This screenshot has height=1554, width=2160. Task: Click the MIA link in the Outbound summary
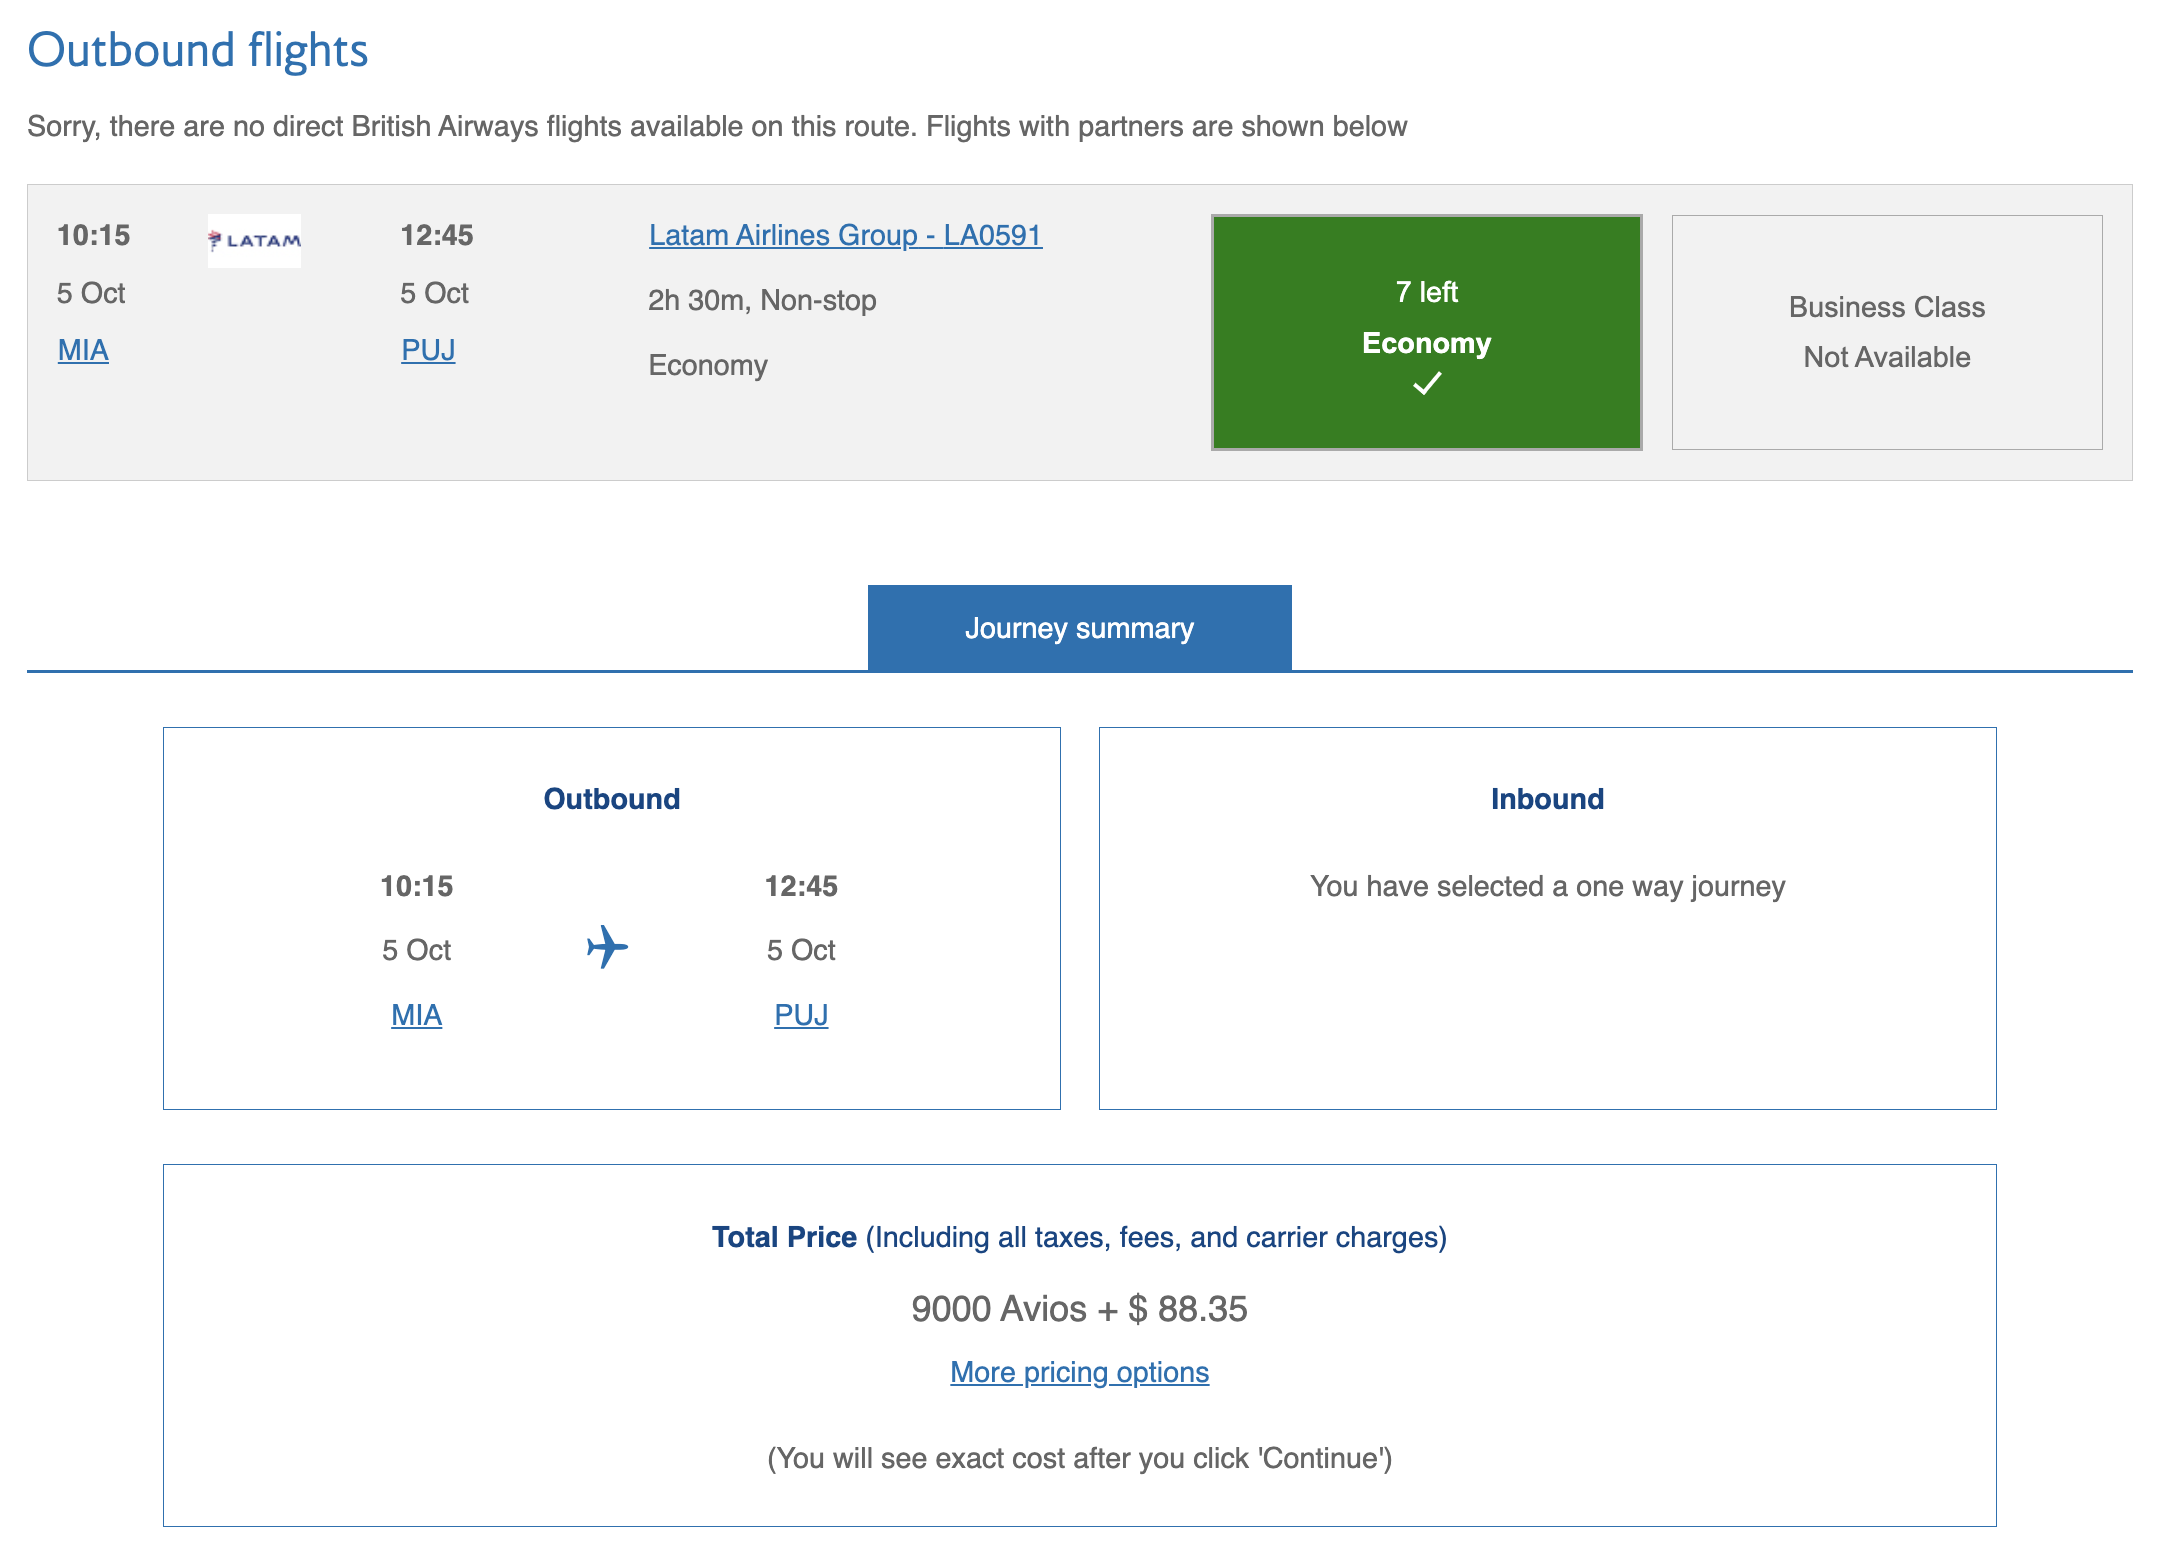point(416,1015)
